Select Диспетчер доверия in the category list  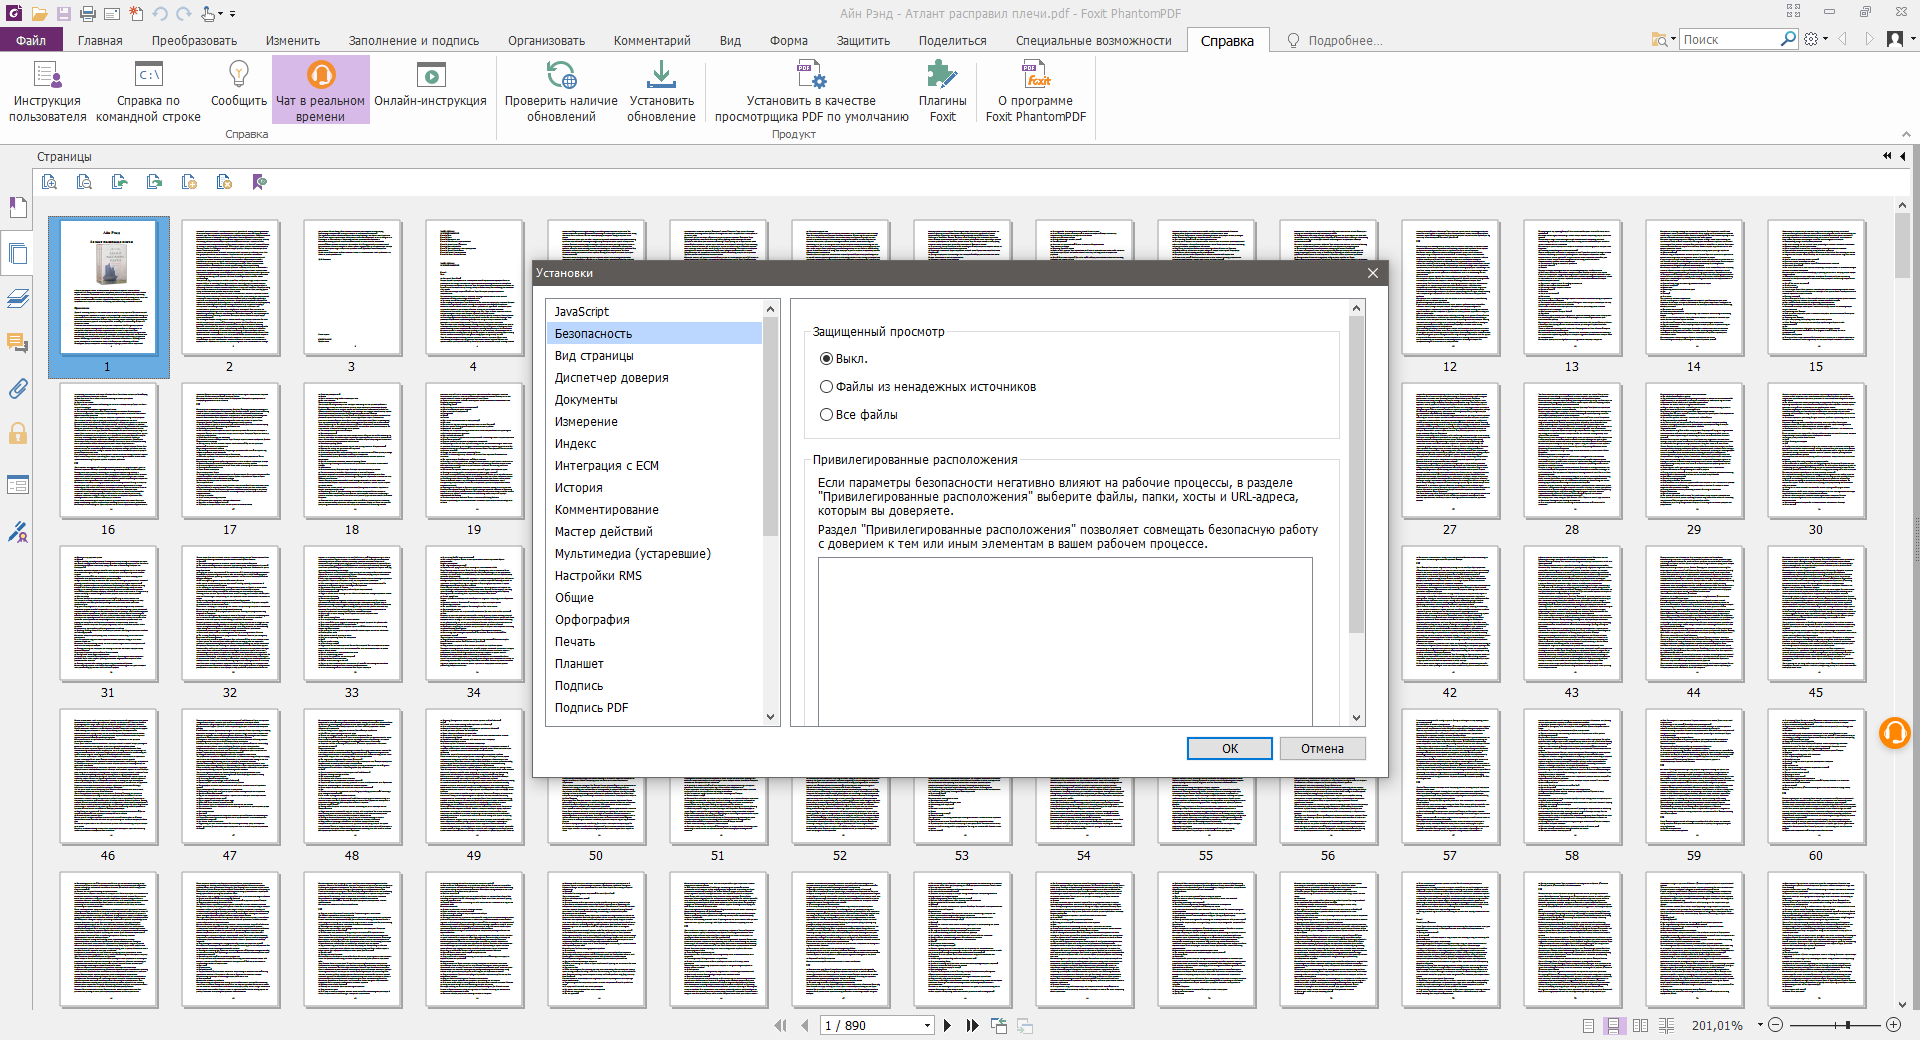point(654,378)
